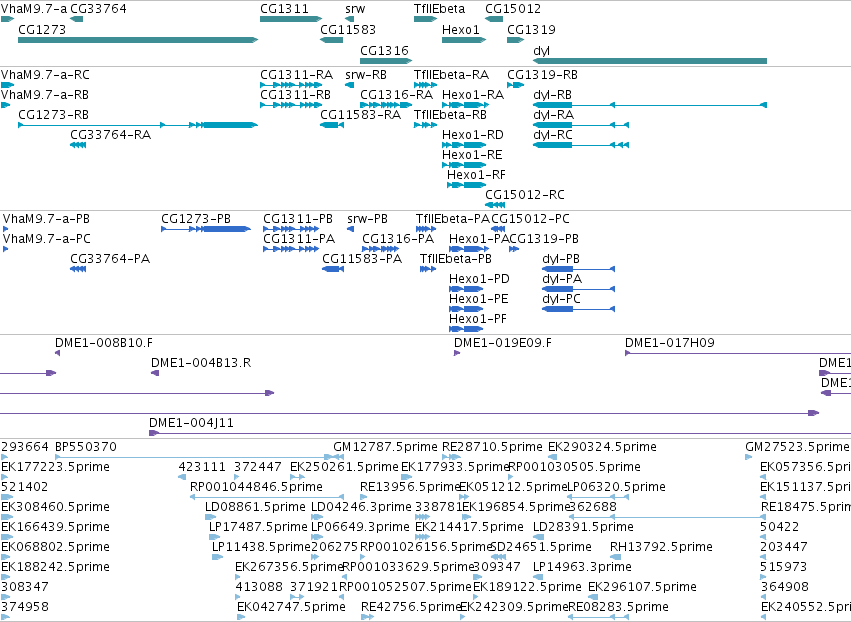Select the long dyl gene bar
The height and width of the screenshot is (622, 851).
coord(650,61)
